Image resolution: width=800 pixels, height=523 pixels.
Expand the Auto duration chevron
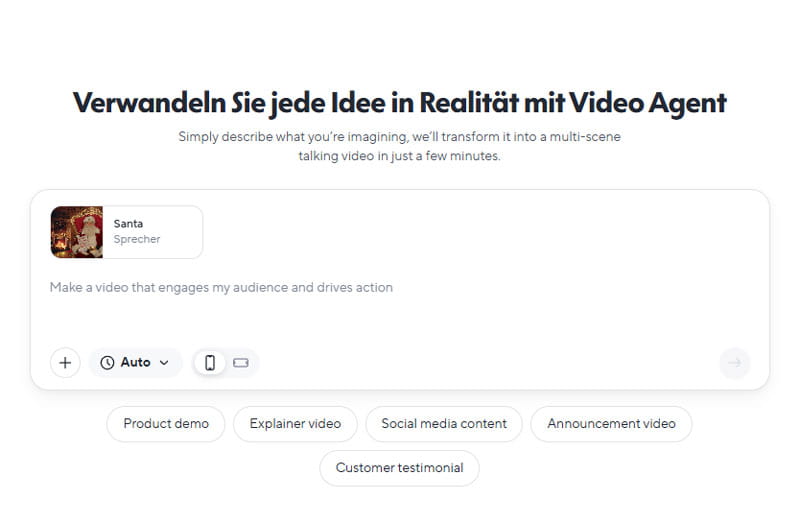tap(164, 363)
